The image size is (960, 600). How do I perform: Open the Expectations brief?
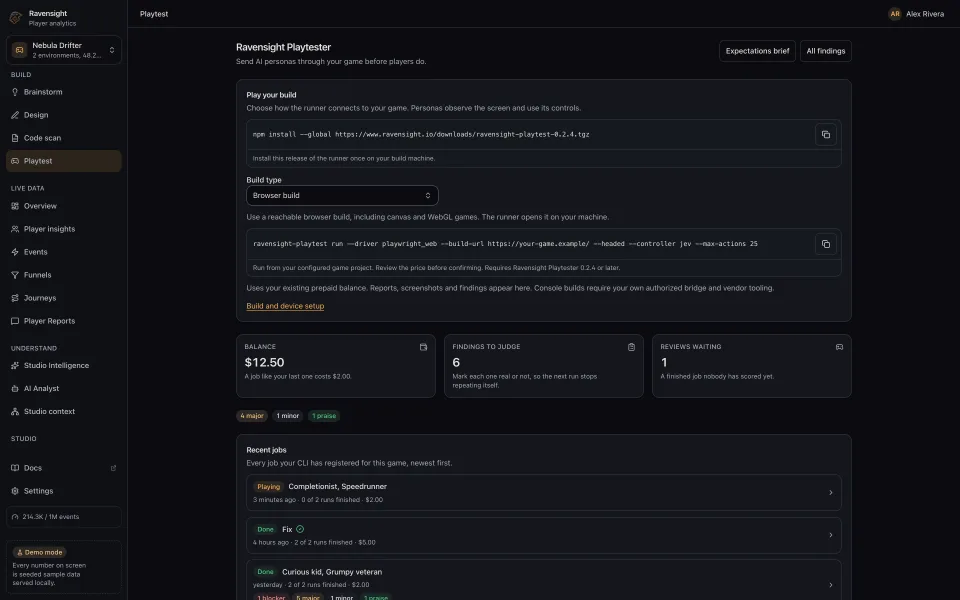[757, 51]
